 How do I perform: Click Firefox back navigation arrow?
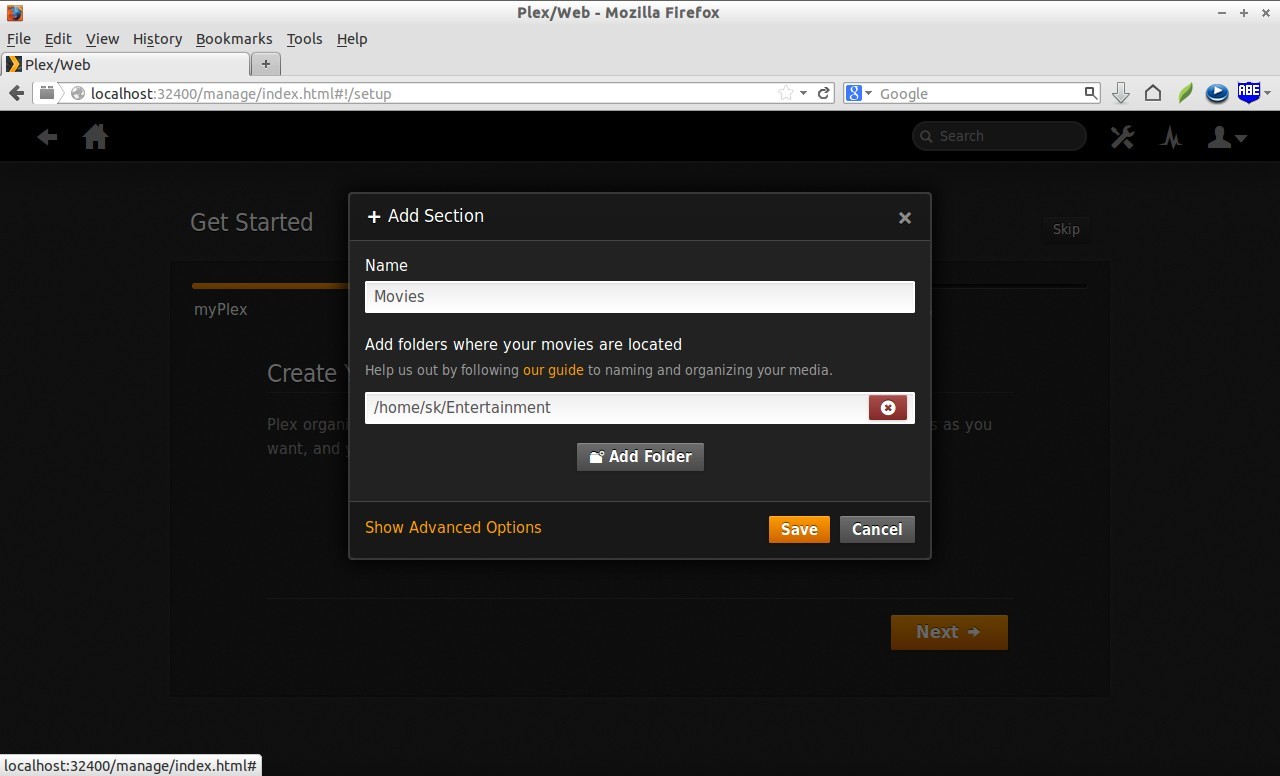point(16,93)
